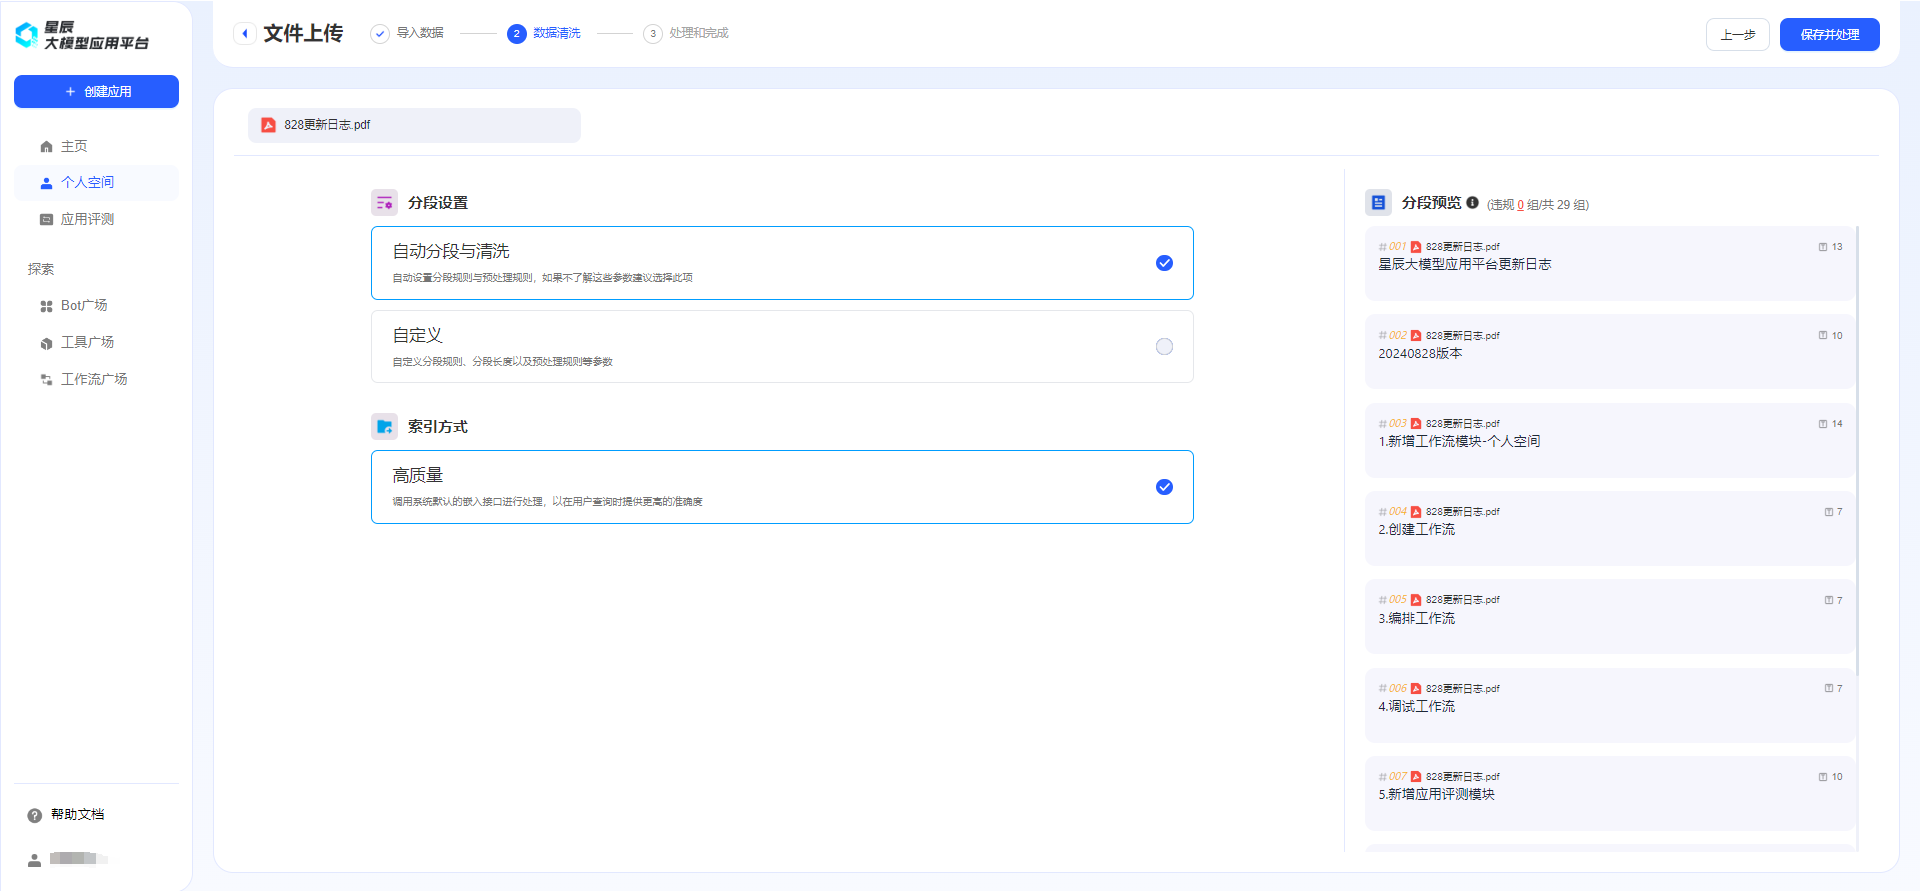
Task: Click segment text 1.新增工作流模块-个人空间
Action: [1459, 442]
